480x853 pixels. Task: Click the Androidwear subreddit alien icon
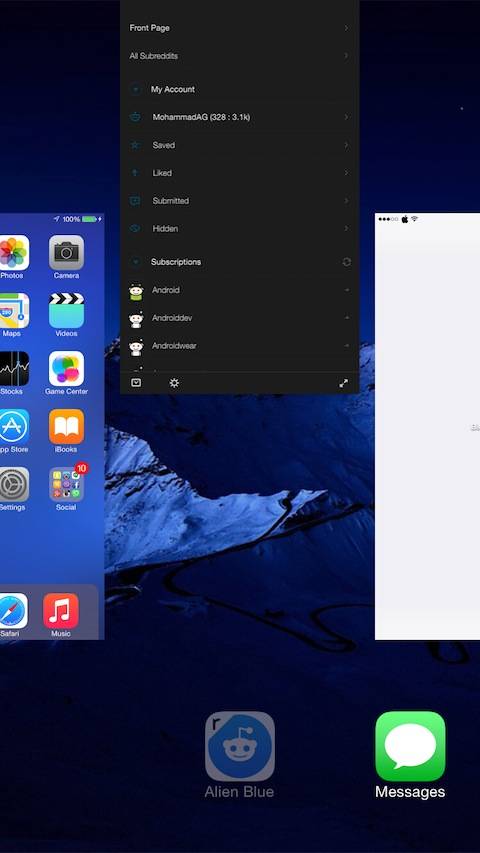(x=136, y=347)
